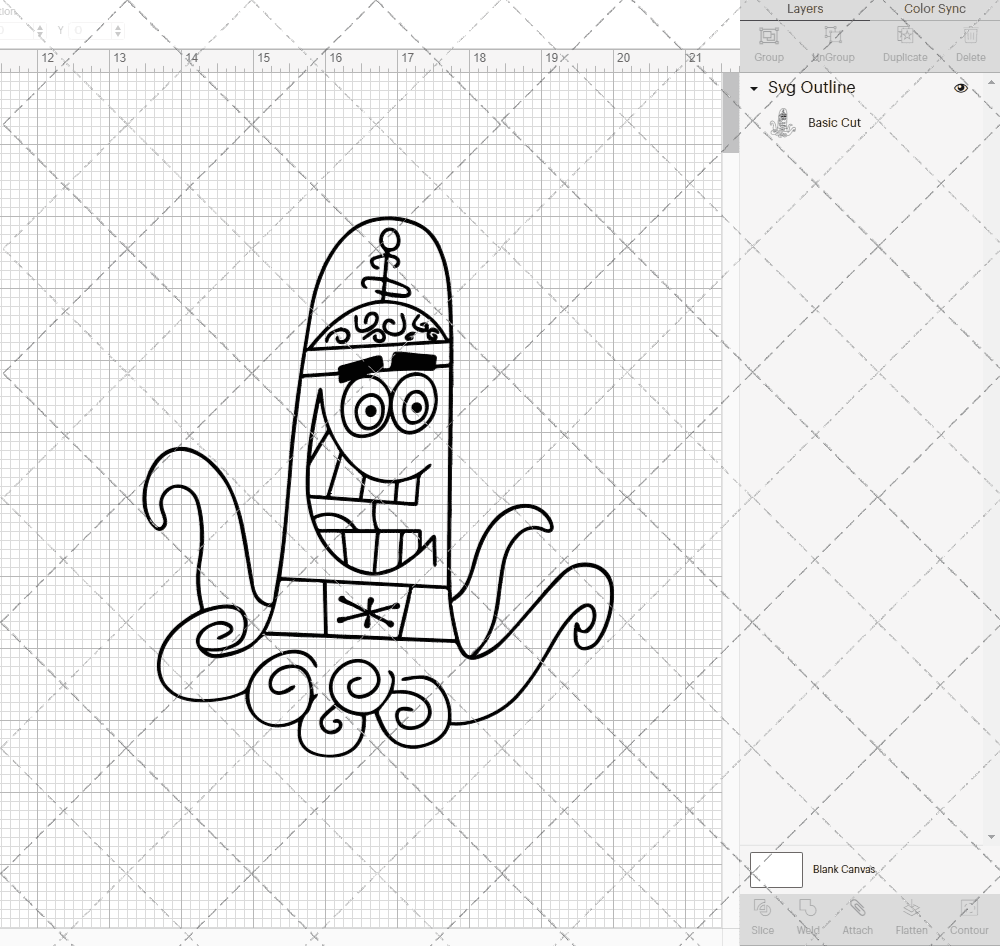The image size is (1000, 946).
Task: Toggle visibility of Svg Outline layer
Action: (x=960, y=88)
